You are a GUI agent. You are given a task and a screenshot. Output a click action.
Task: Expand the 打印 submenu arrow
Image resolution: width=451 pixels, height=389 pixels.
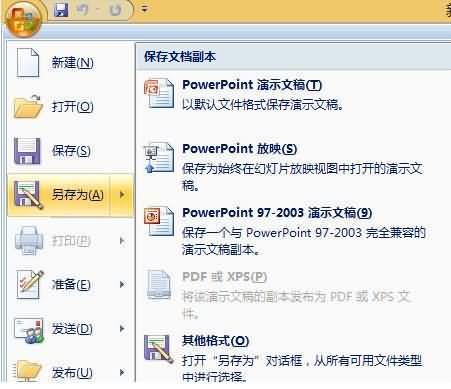tap(122, 240)
